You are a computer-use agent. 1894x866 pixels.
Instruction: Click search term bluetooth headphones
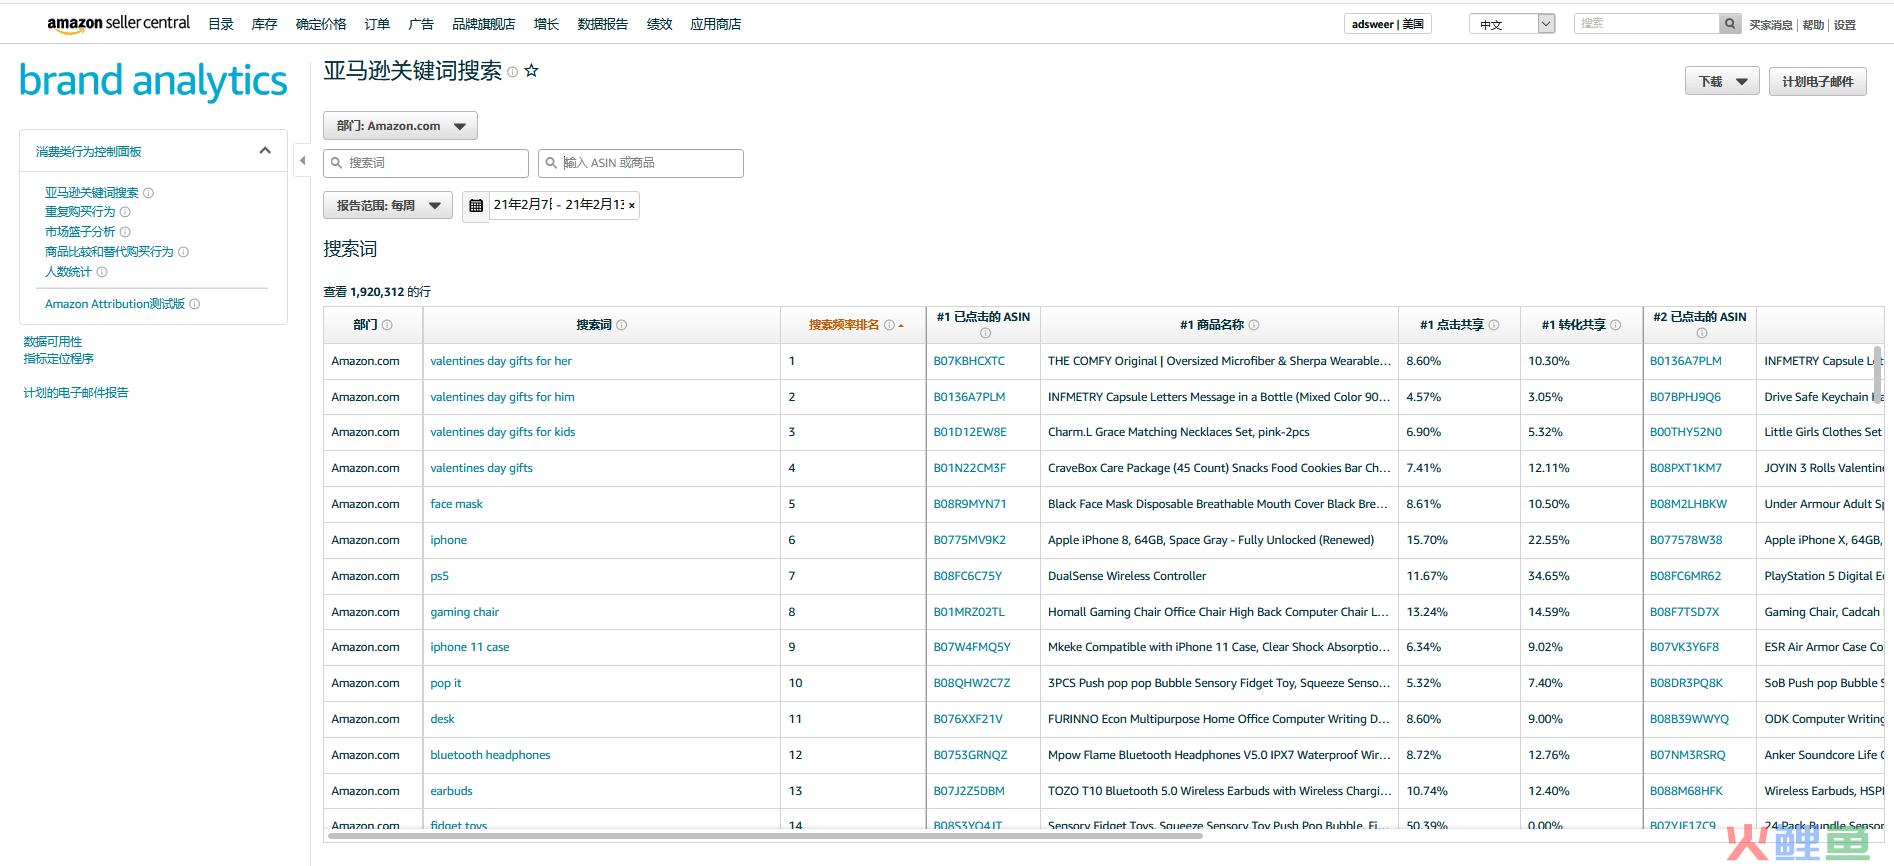(x=490, y=755)
